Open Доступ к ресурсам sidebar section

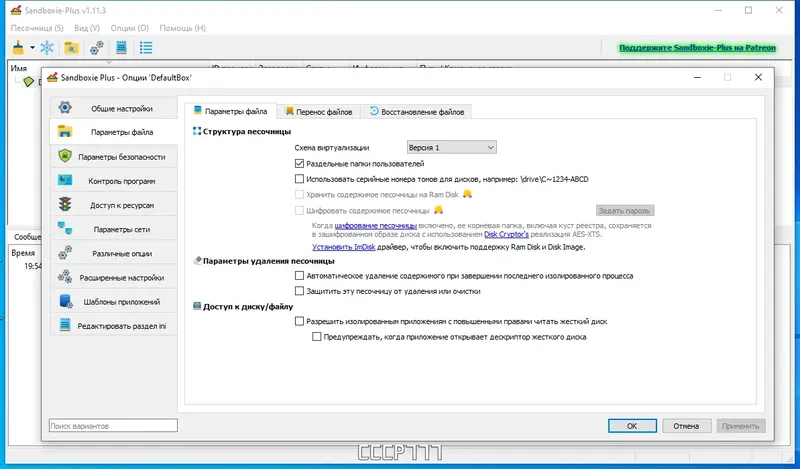(114, 205)
